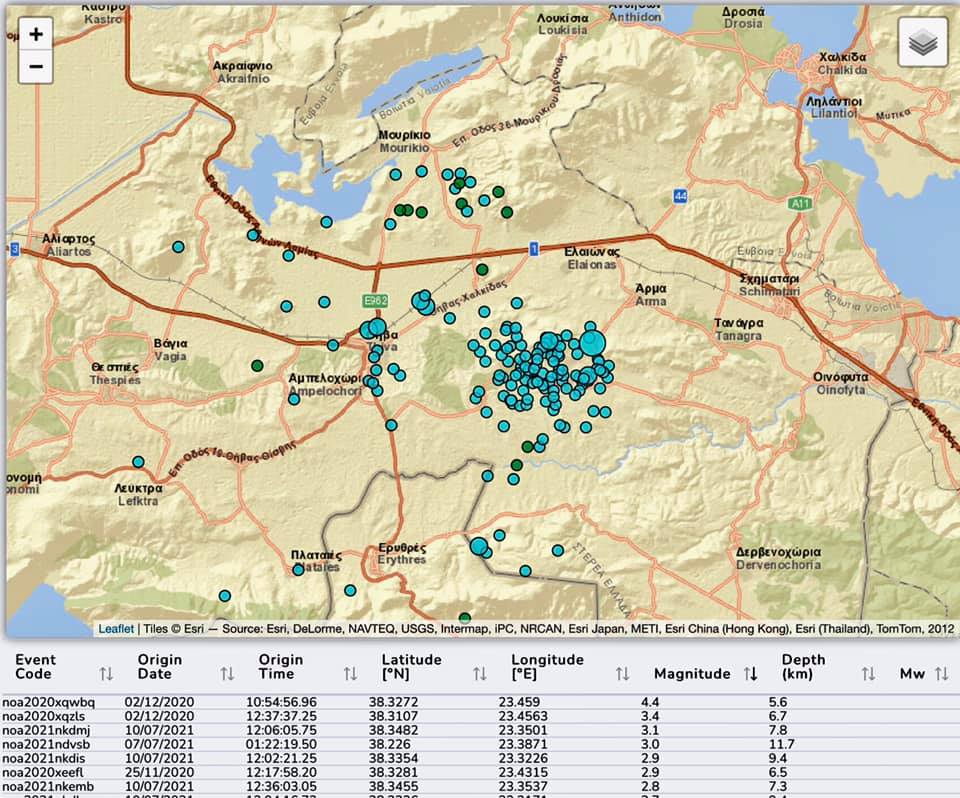Open the Leaflet attribution link
This screenshot has height=798, width=960.
[118, 629]
